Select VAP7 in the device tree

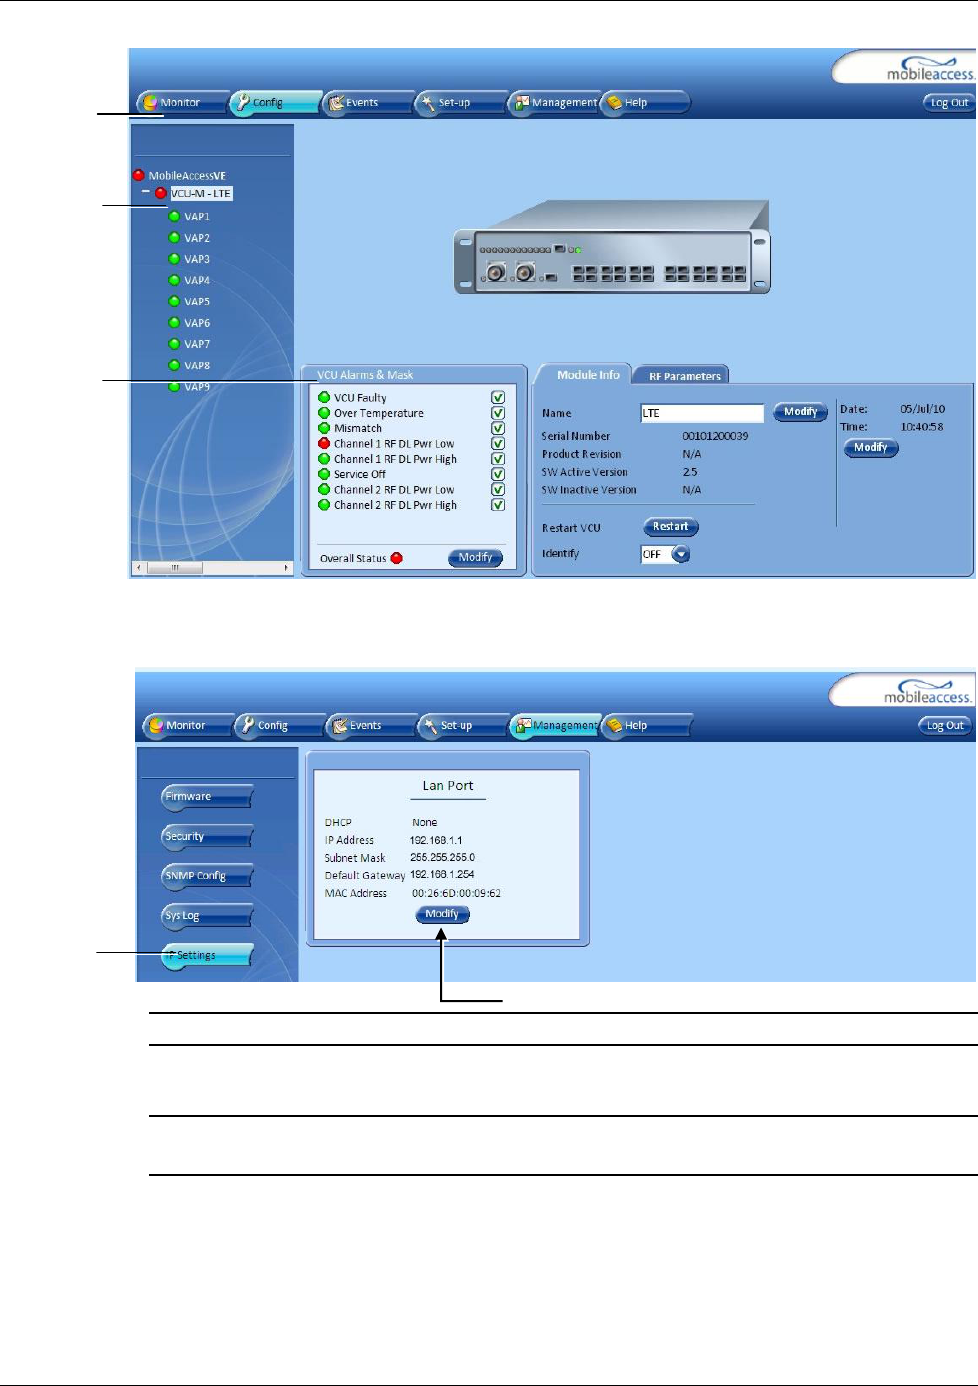point(197,344)
